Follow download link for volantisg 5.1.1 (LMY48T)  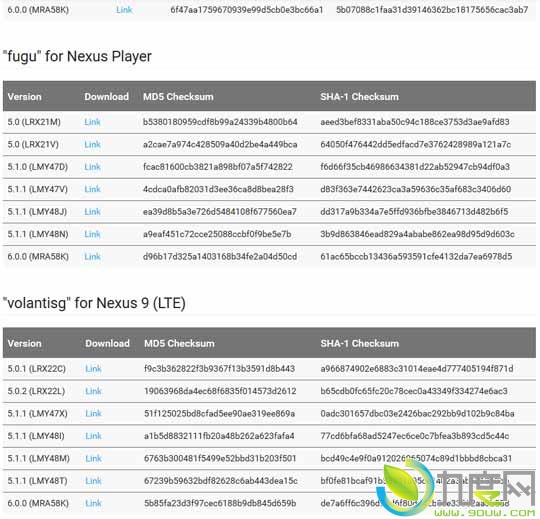(x=93, y=481)
